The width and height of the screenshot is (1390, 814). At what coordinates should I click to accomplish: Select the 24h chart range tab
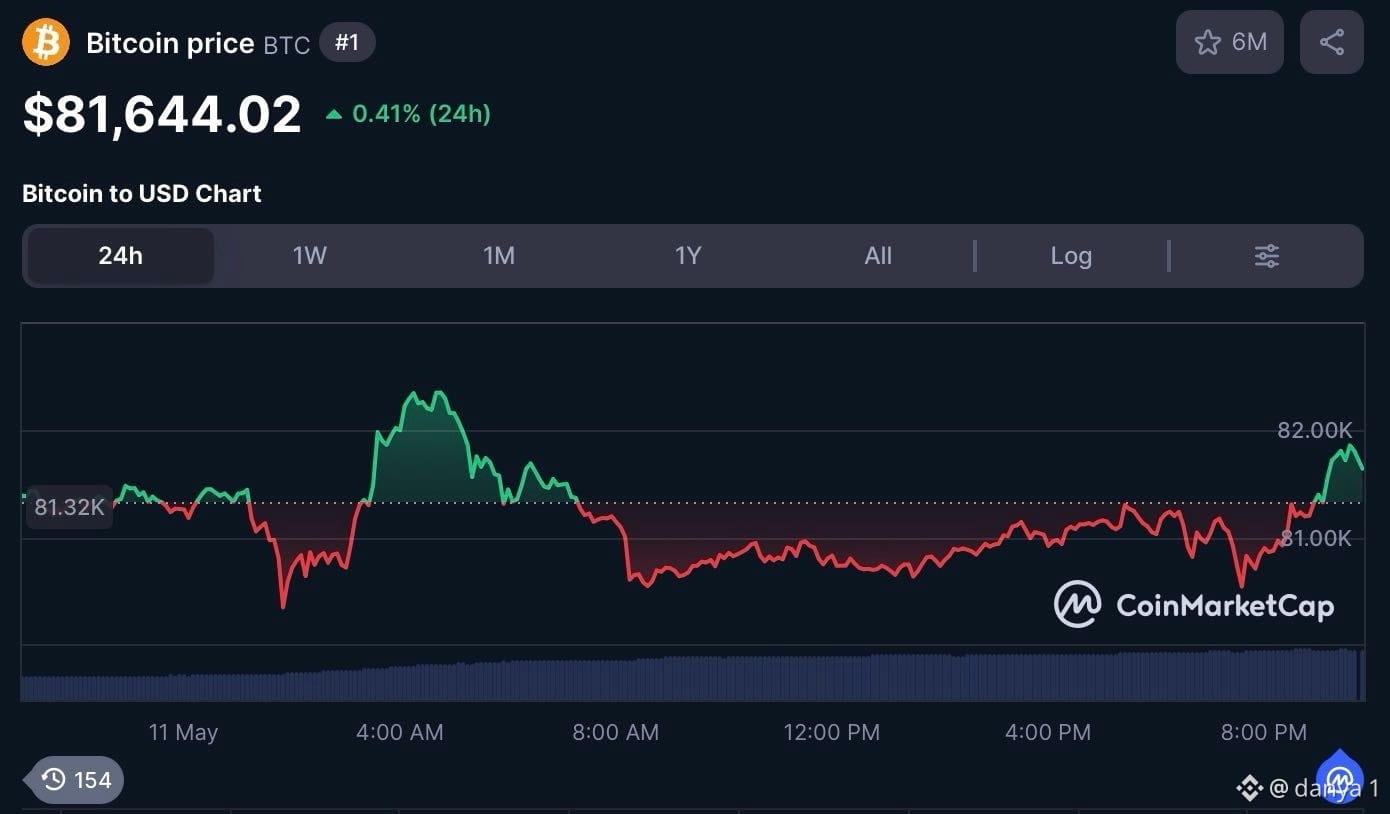(x=120, y=256)
